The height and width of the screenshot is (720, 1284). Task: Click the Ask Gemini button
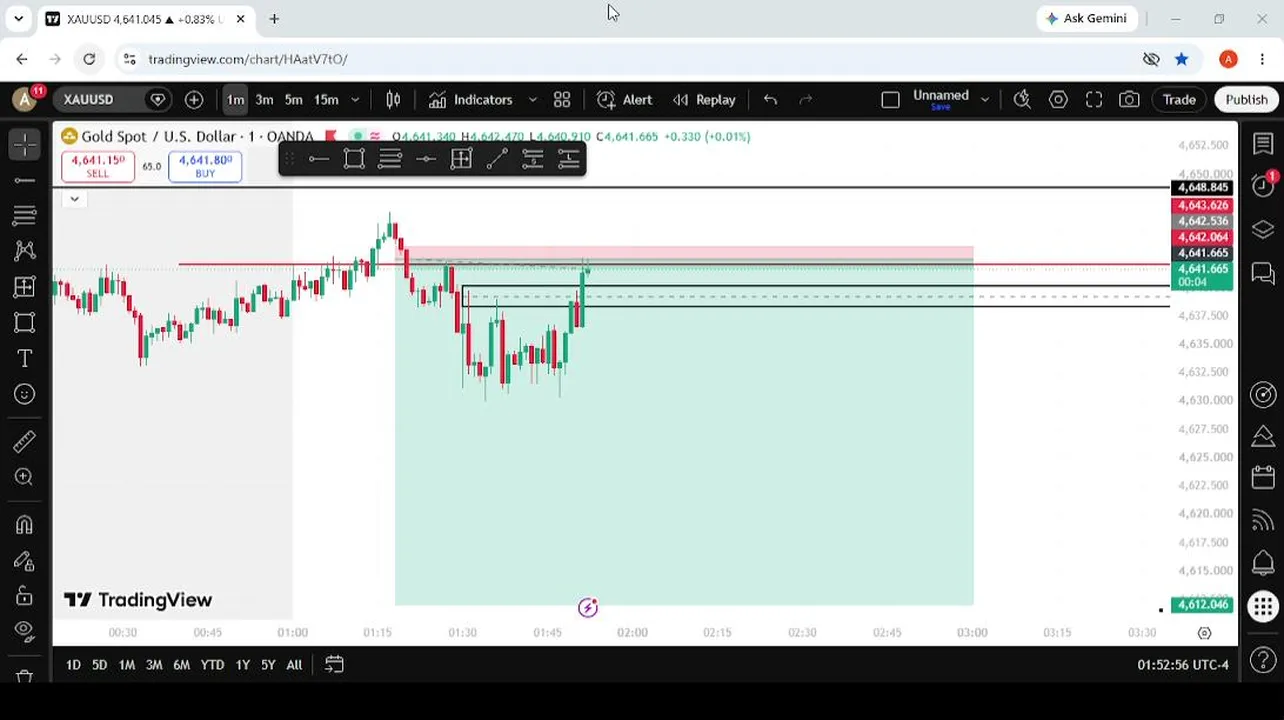[1086, 18]
